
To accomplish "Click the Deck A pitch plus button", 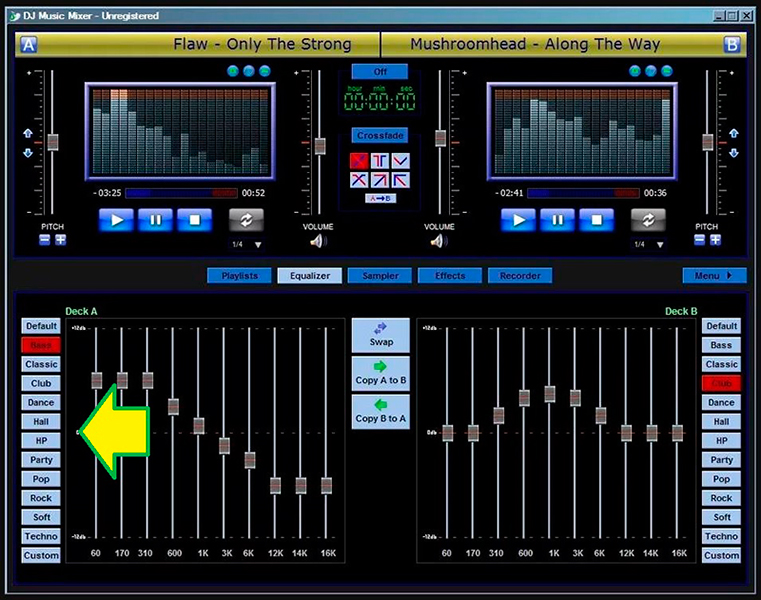I will [x=60, y=240].
